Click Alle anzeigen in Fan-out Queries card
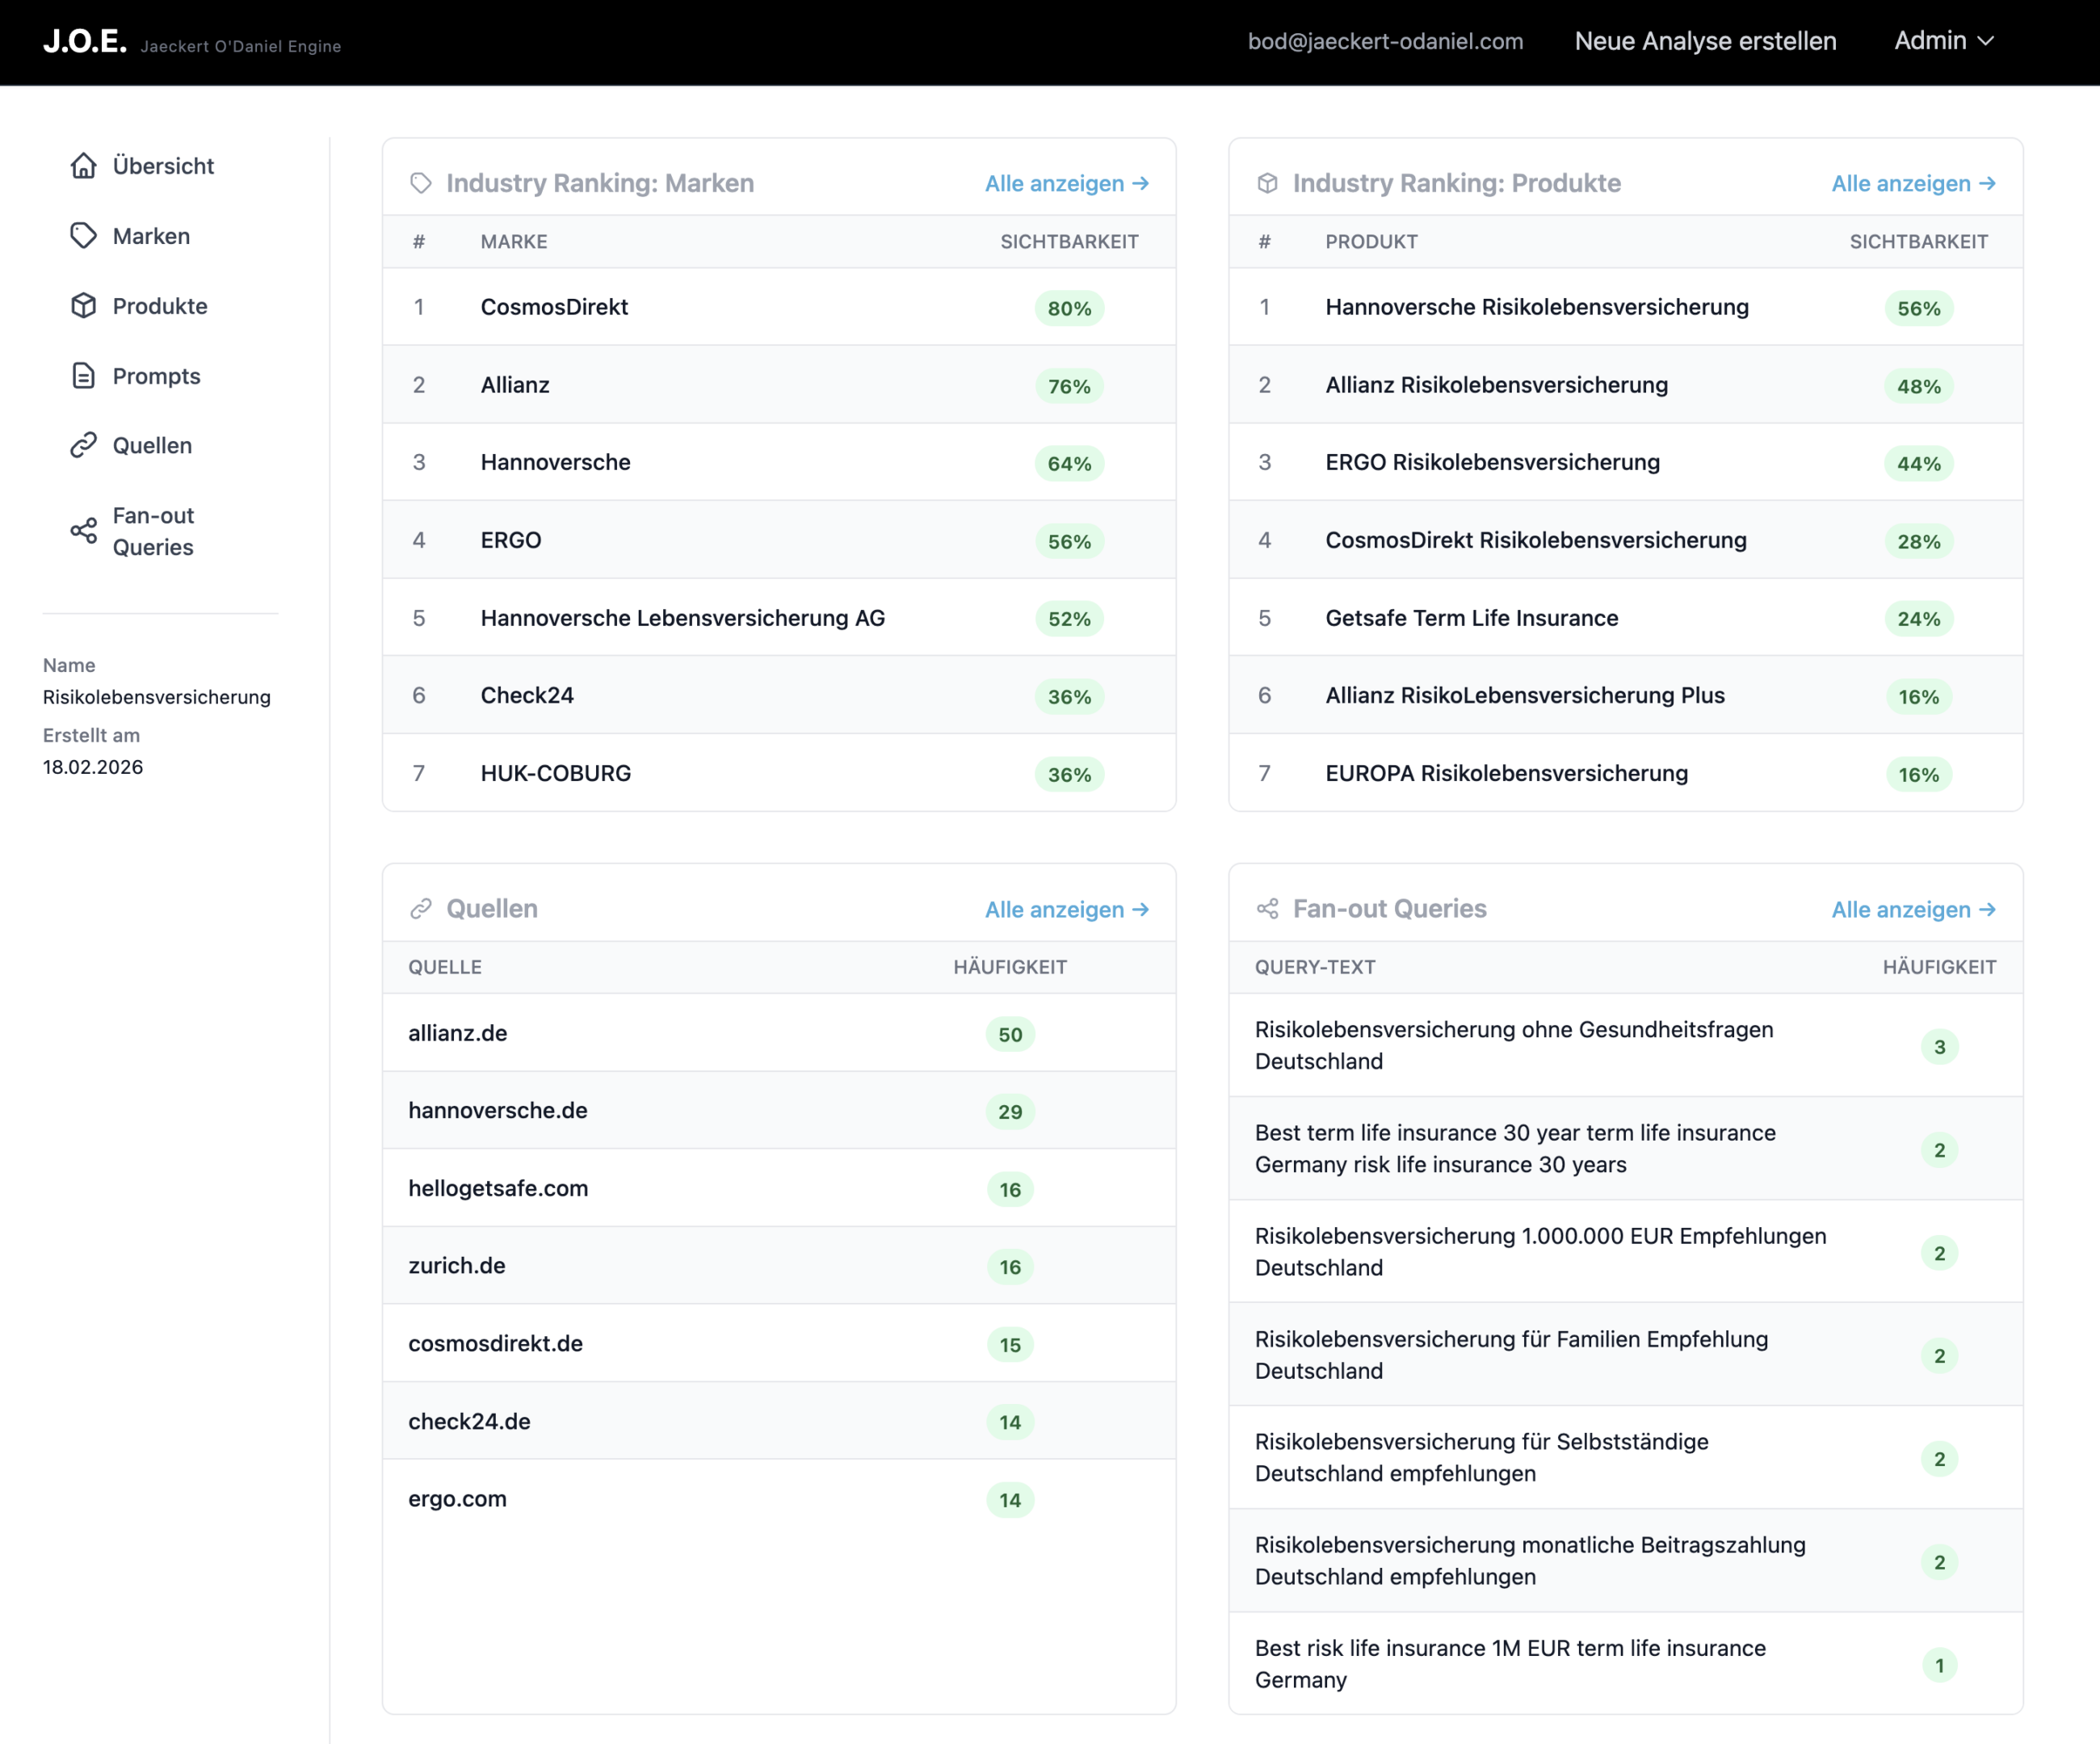Viewport: 2100px width, 1744px height. [x=1912, y=910]
